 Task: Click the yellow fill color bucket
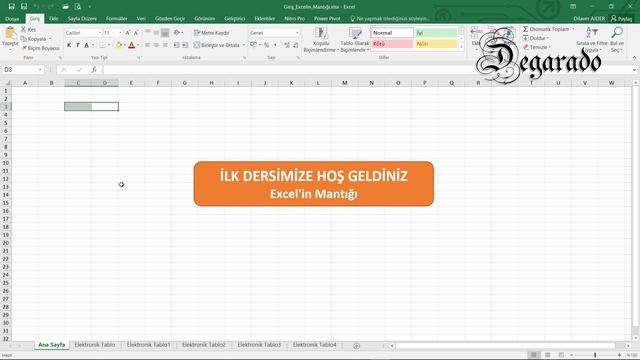[119, 45]
